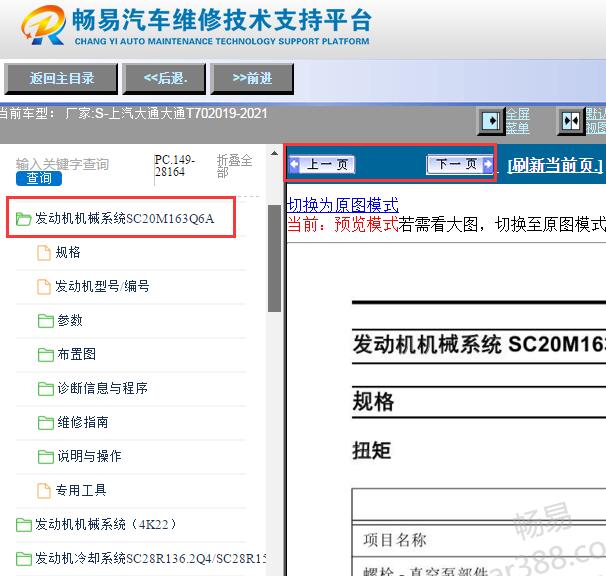Screen dimensions: 606x576
Task: Click the 全屏菜单 arrow icon
Action: pos(491,121)
